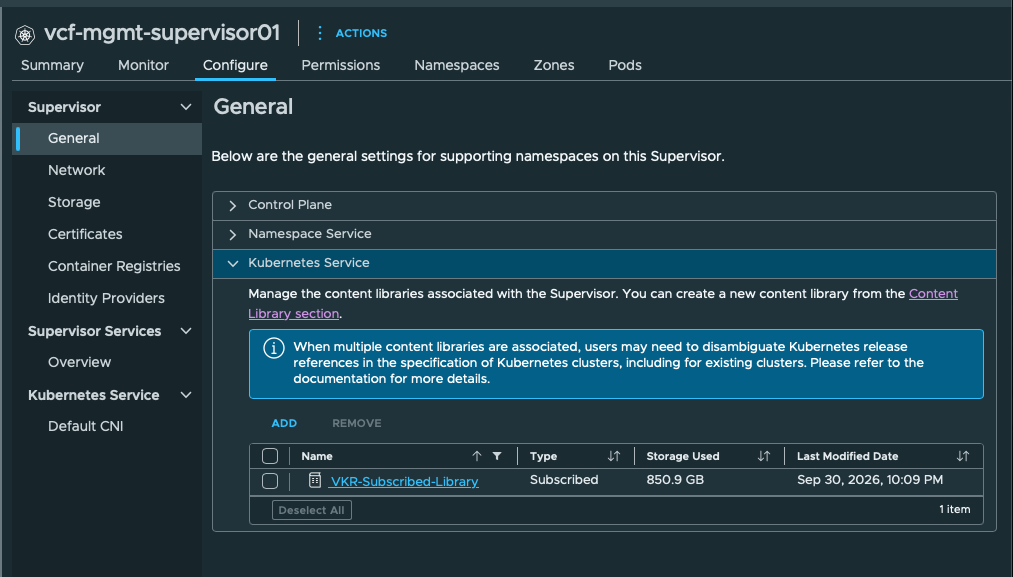Click the content library icon beside VKR-Subscribed-Library
The width and height of the screenshot is (1013, 577).
pyautogui.click(x=315, y=479)
